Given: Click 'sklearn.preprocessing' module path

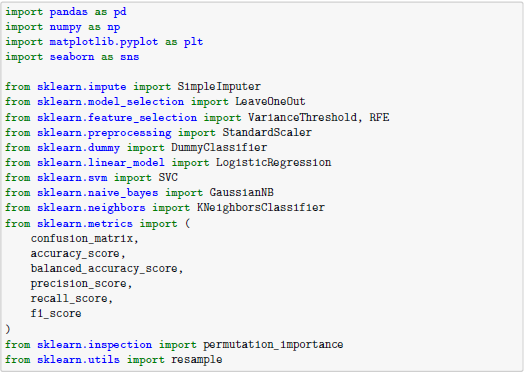Looking at the screenshot, I should (x=104, y=132).
